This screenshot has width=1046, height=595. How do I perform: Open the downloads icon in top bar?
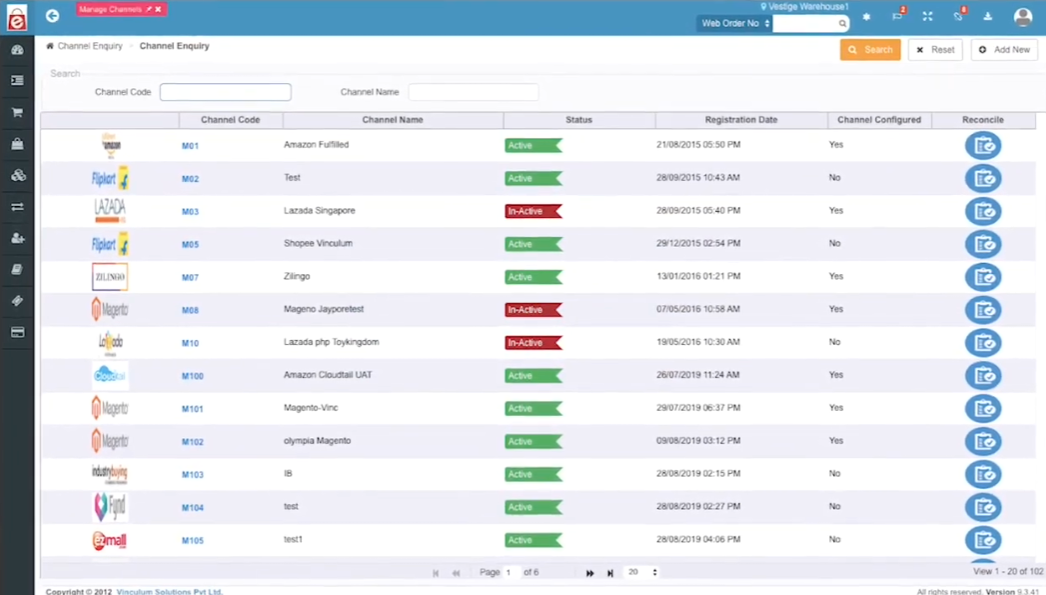coord(989,17)
